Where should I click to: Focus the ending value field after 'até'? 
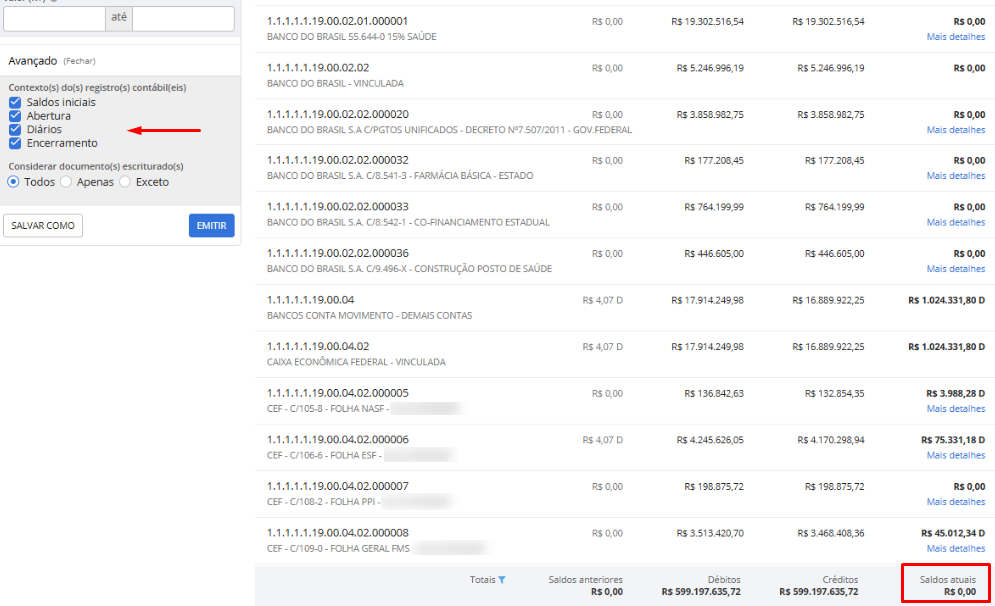tap(183, 18)
